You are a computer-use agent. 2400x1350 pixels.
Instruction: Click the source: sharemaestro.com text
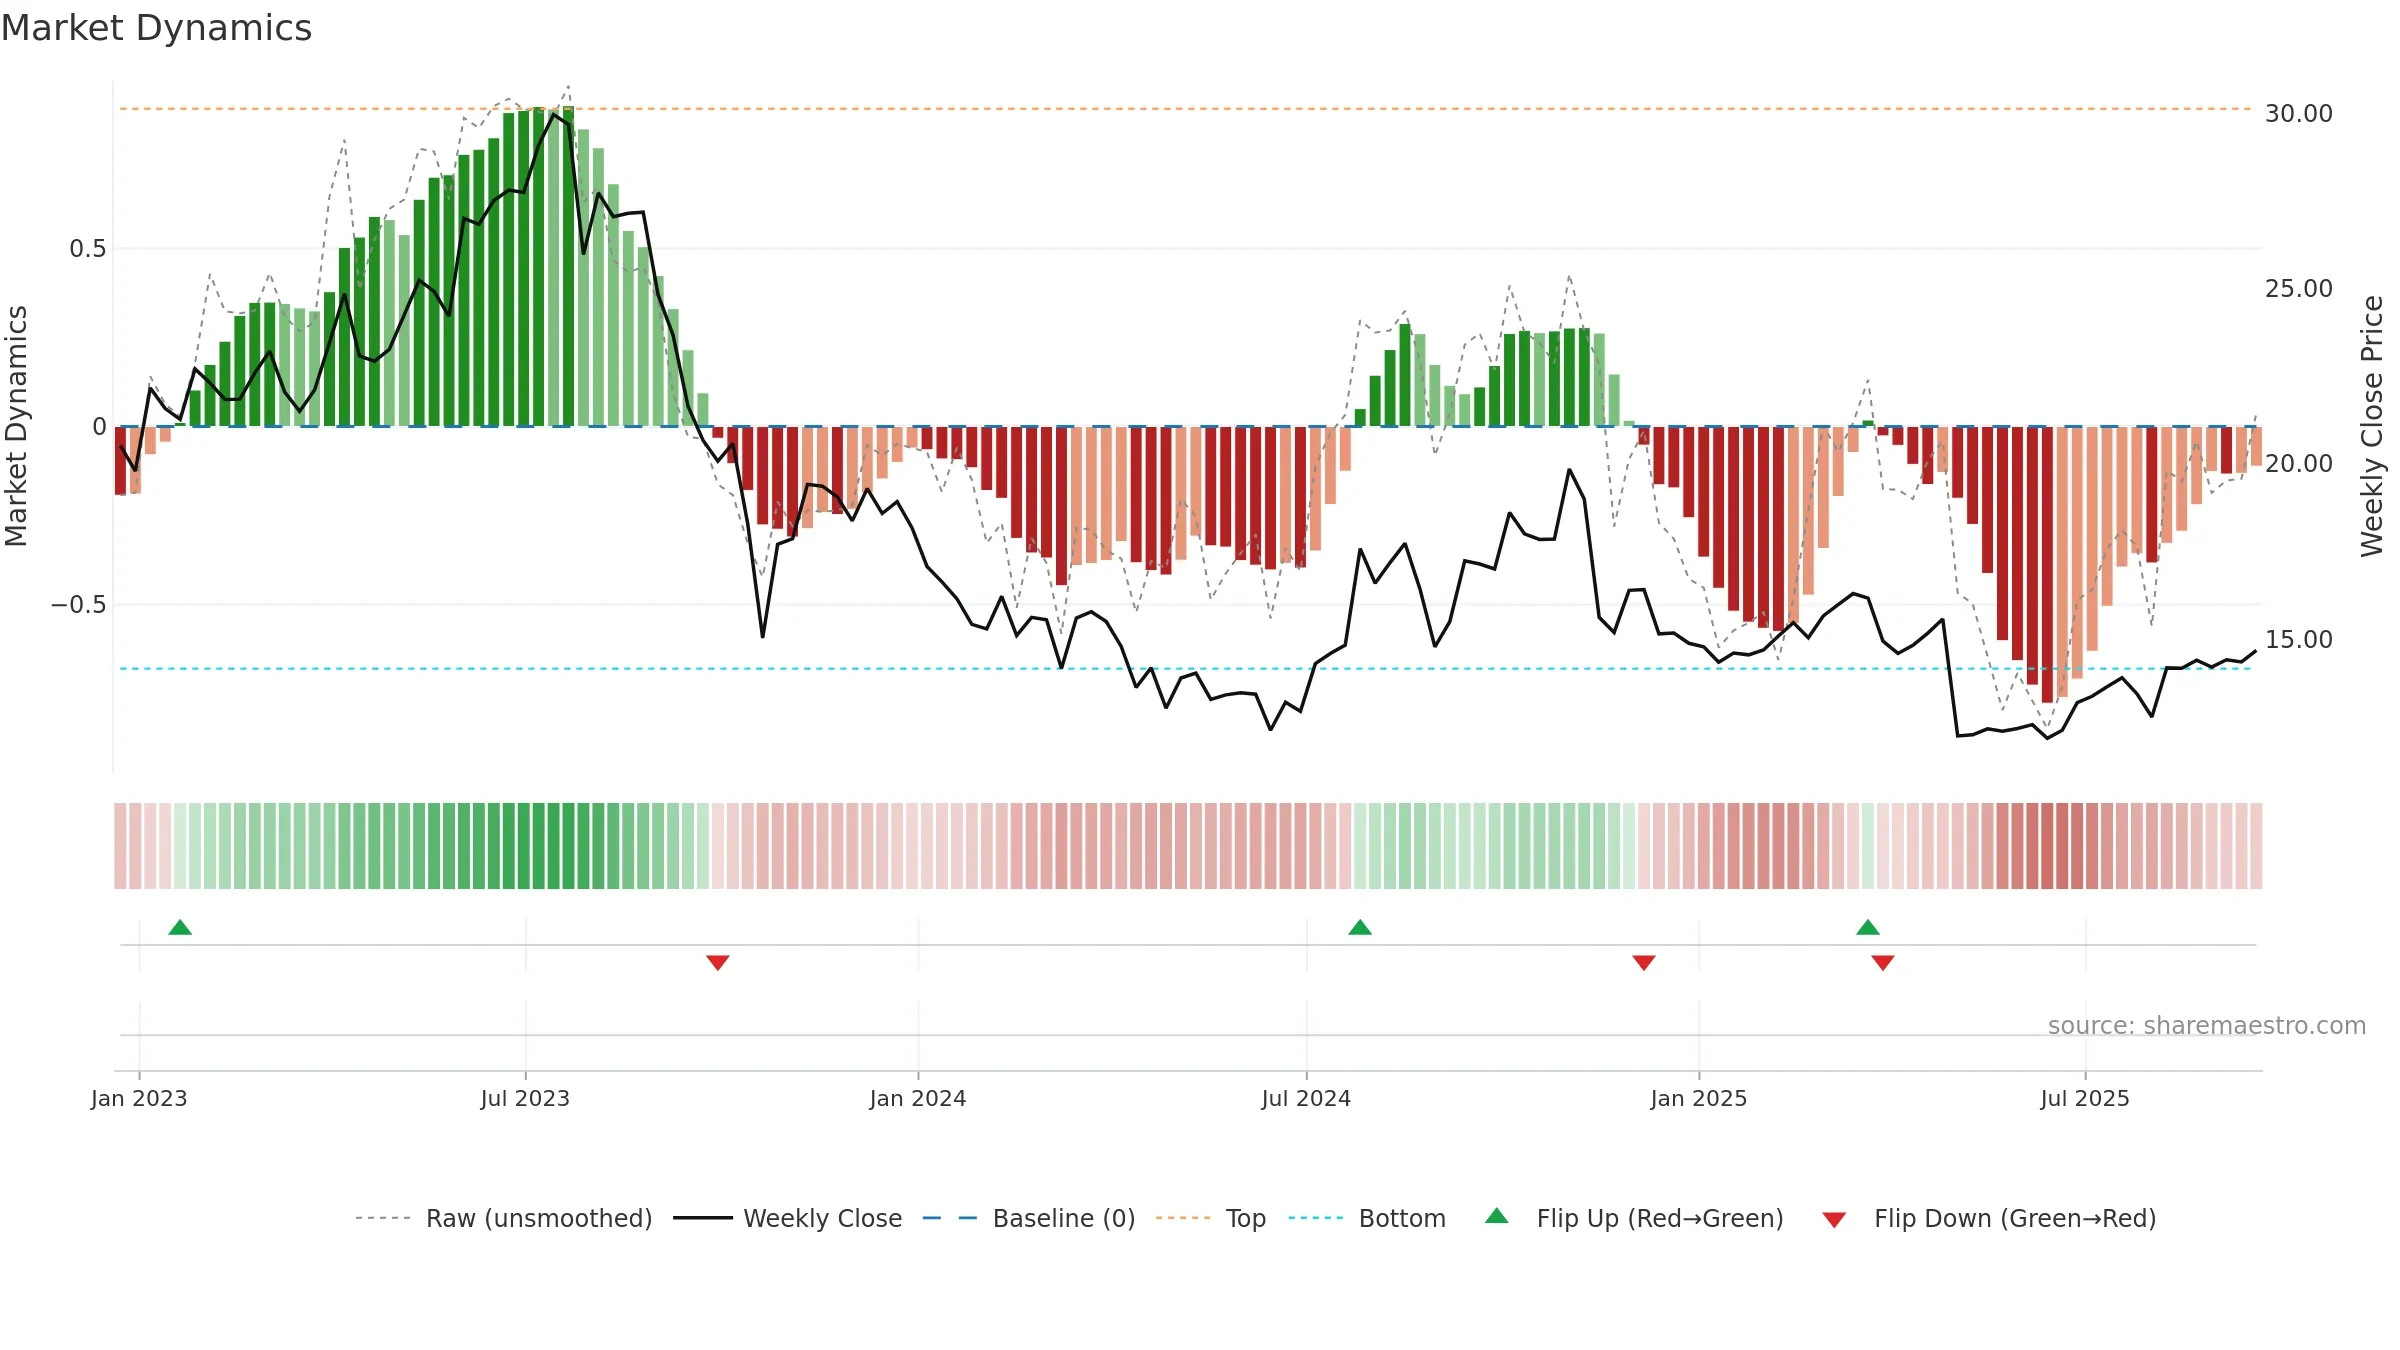coord(2207,1025)
